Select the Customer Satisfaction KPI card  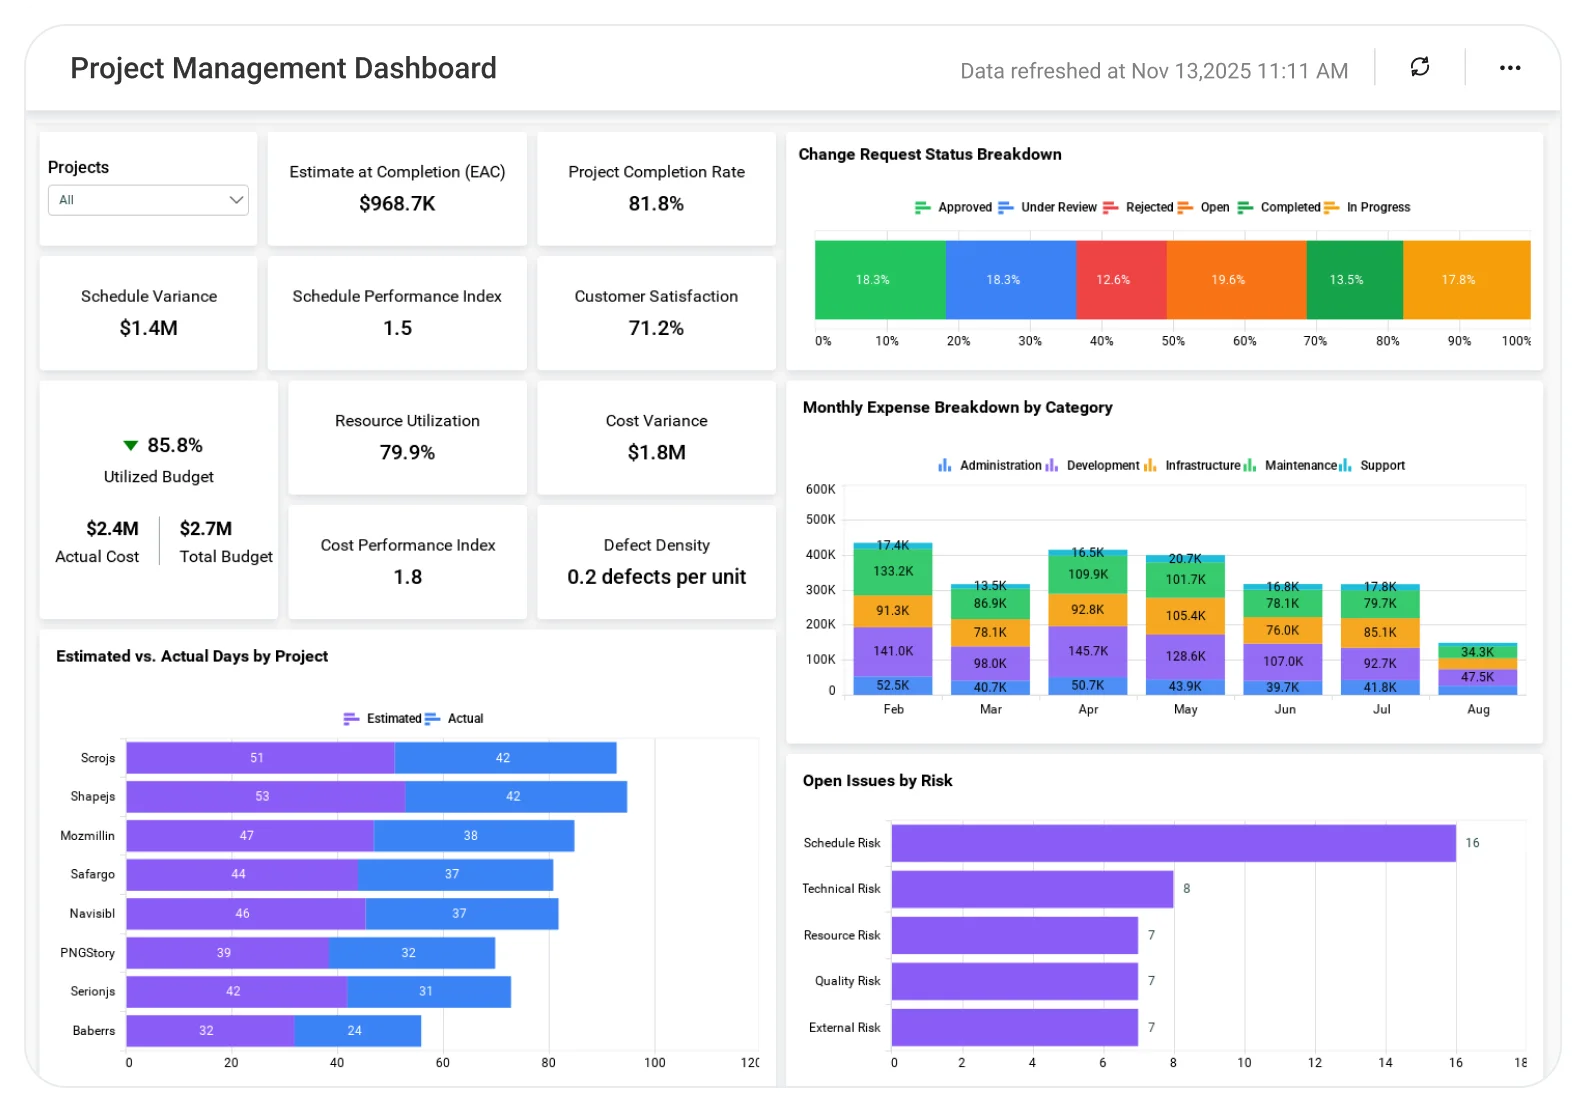coord(656,313)
